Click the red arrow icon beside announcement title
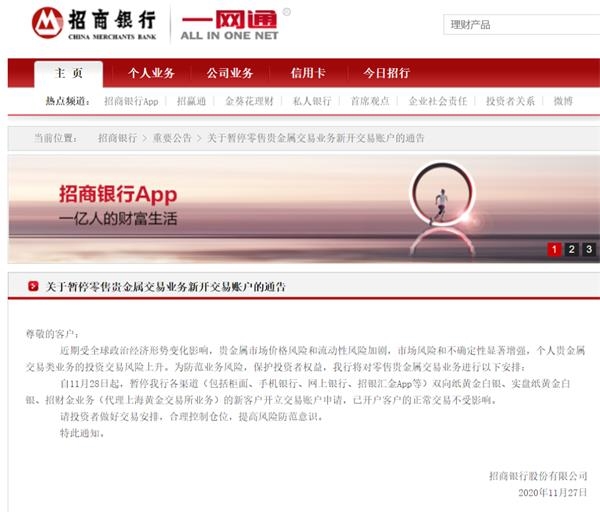The width and height of the screenshot is (600, 512). (33, 286)
